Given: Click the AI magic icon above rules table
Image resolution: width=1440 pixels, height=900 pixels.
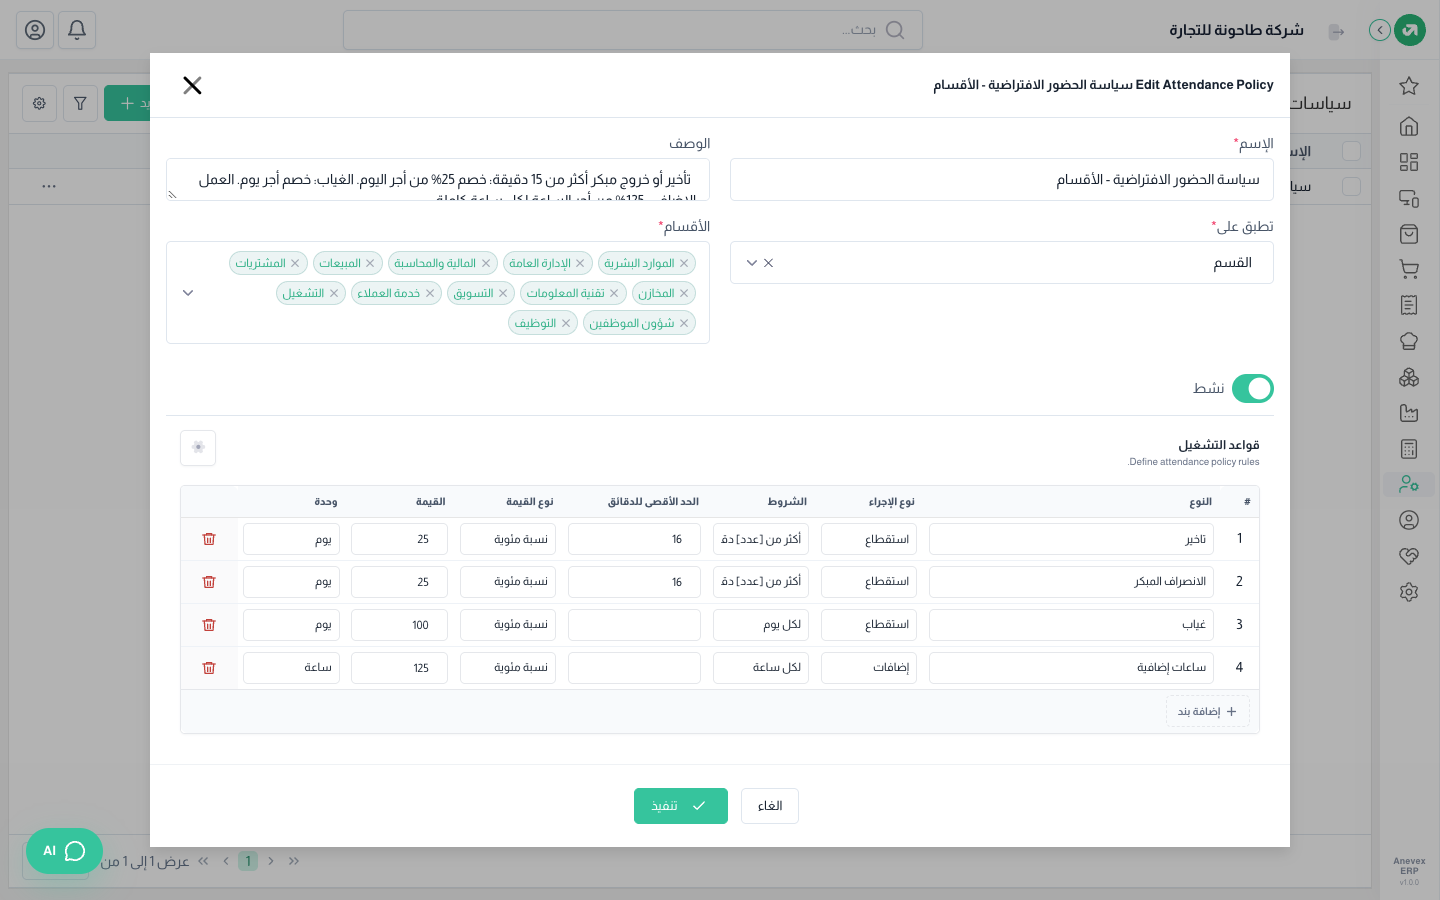Looking at the screenshot, I should point(198,447).
